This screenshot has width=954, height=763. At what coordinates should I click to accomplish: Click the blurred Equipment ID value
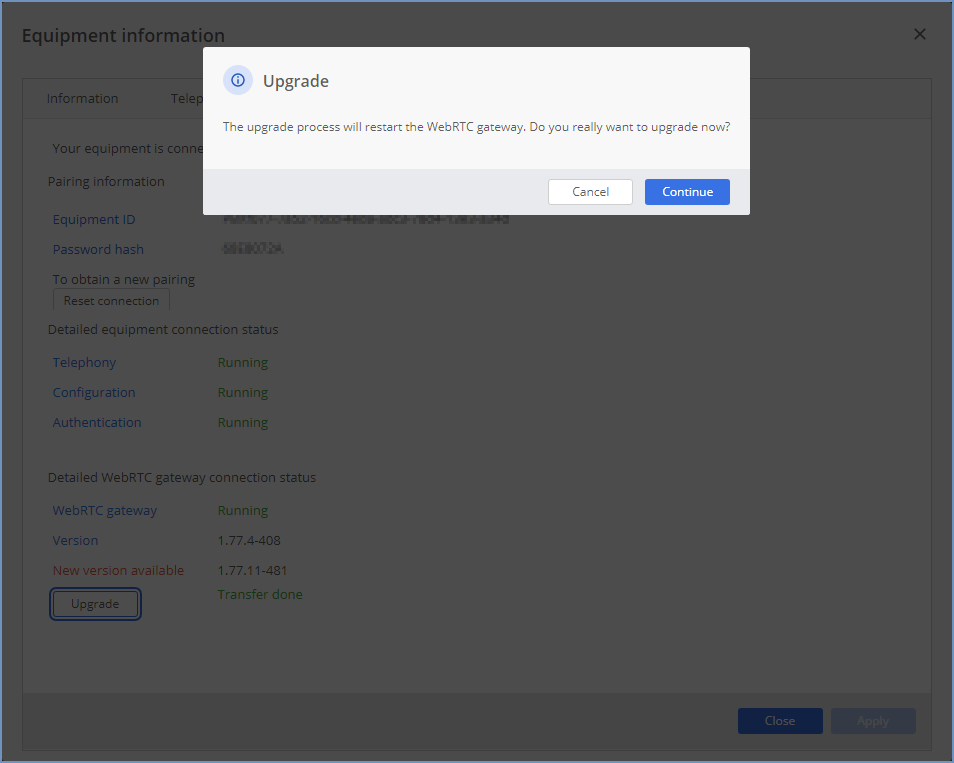pos(366,219)
